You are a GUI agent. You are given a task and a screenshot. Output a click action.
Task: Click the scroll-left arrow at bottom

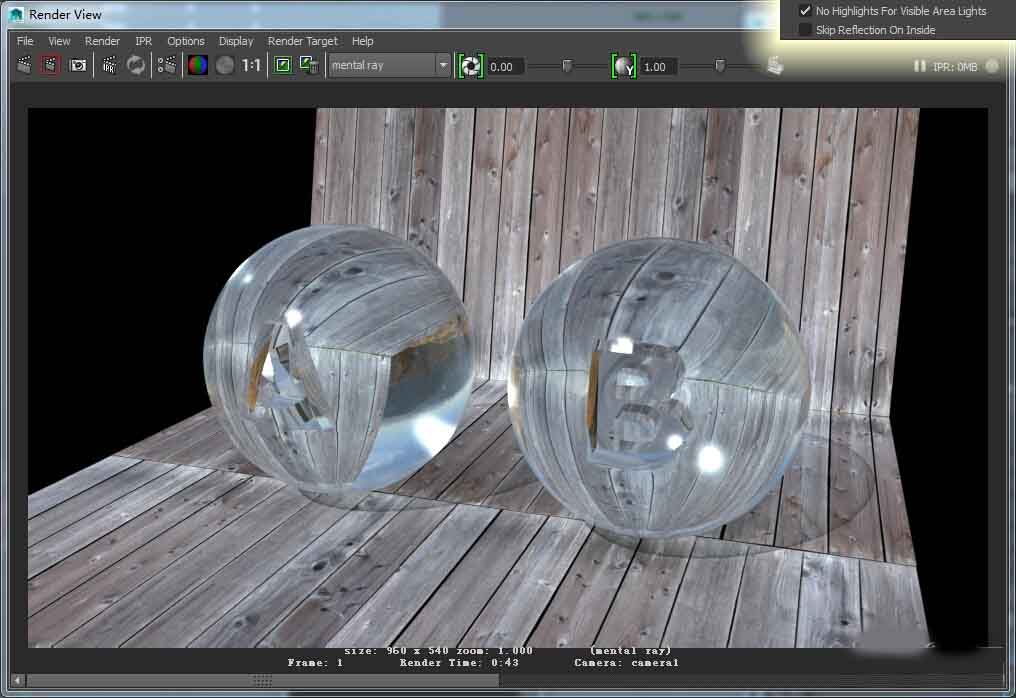click(17, 680)
